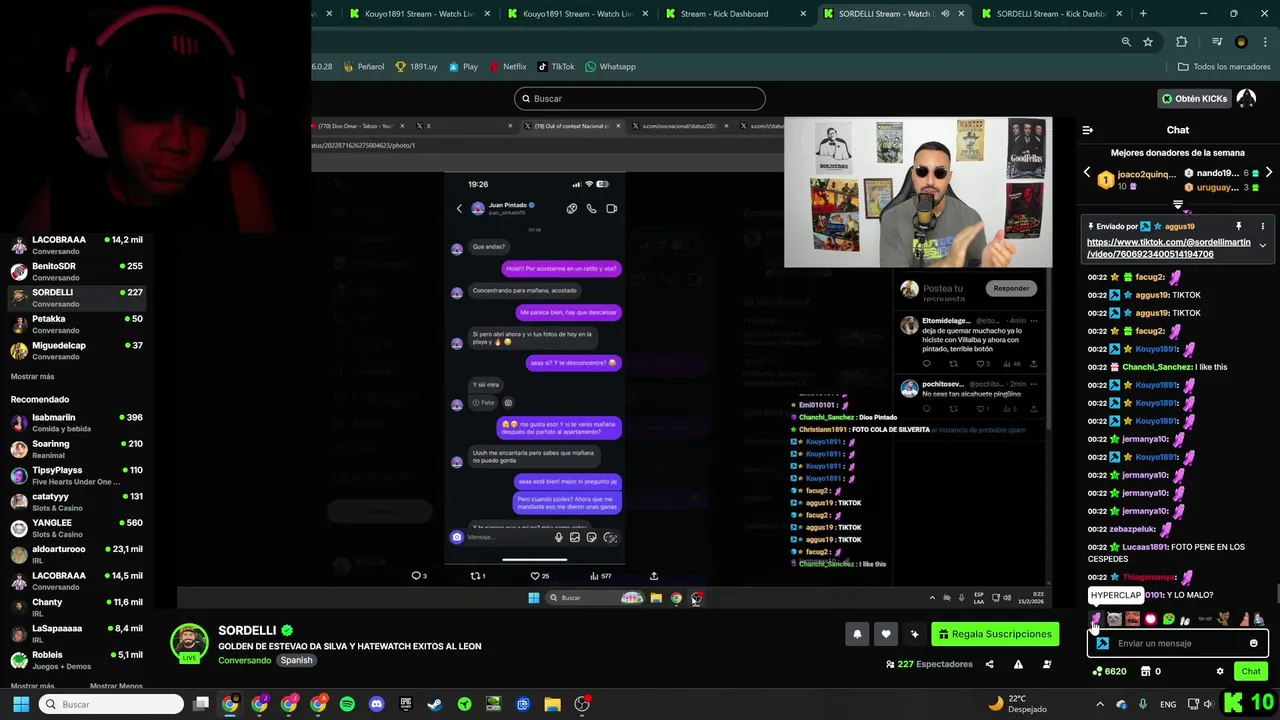Image resolution: width=1280 pixels, height=720 pixels.
Task: Open a new browser tab
Action: 1143,14
